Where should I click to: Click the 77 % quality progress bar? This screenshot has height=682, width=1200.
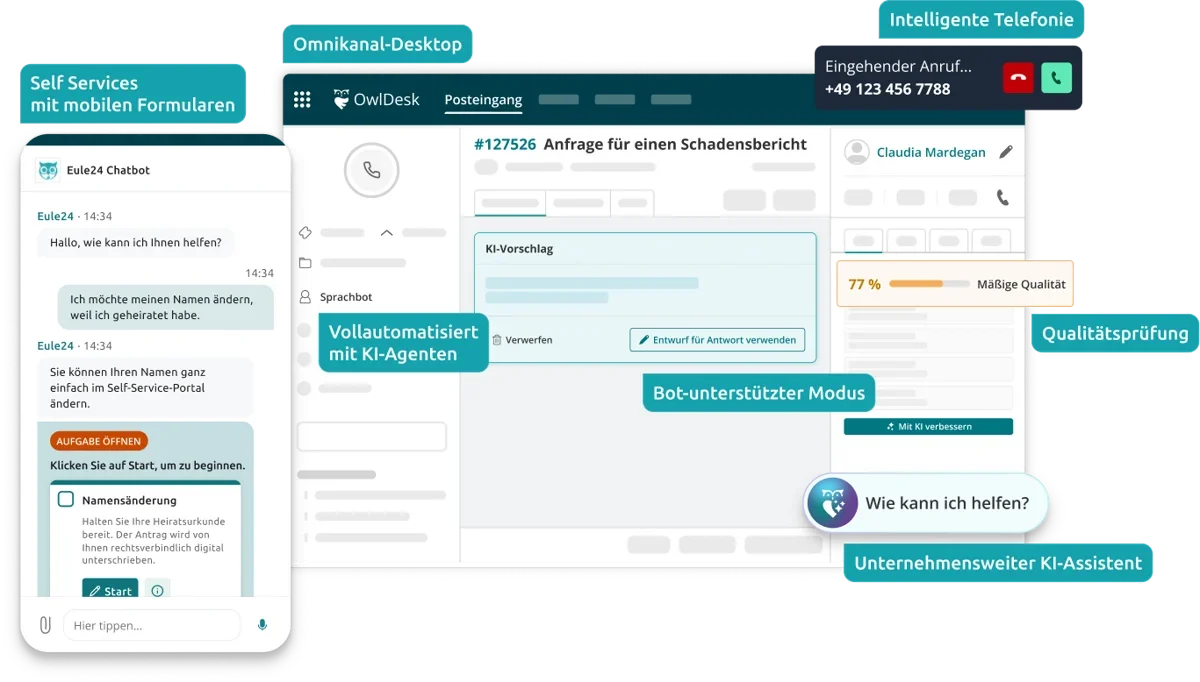click(929, 284)
